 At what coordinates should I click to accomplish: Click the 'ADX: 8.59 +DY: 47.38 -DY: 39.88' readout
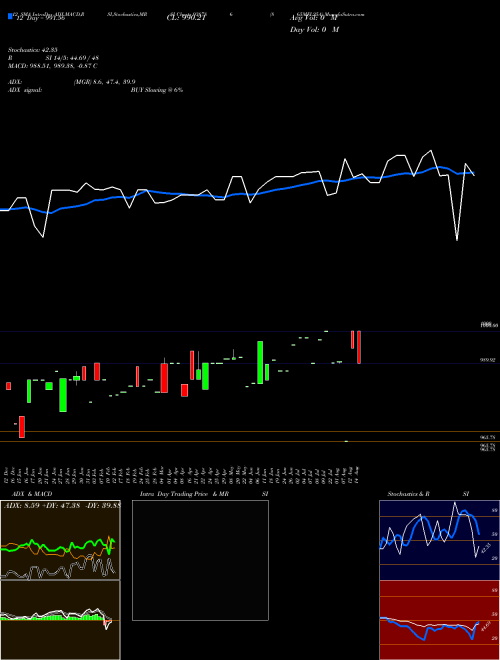[62, 505]
